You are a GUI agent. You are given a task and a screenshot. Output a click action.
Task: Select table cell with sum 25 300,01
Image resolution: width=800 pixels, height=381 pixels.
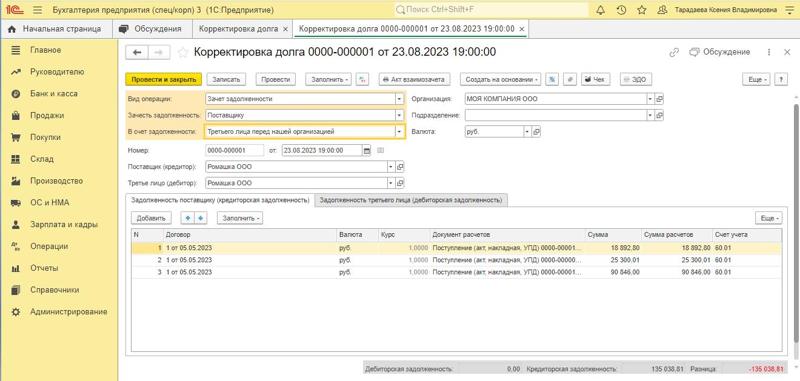click(x=613, y=260)
